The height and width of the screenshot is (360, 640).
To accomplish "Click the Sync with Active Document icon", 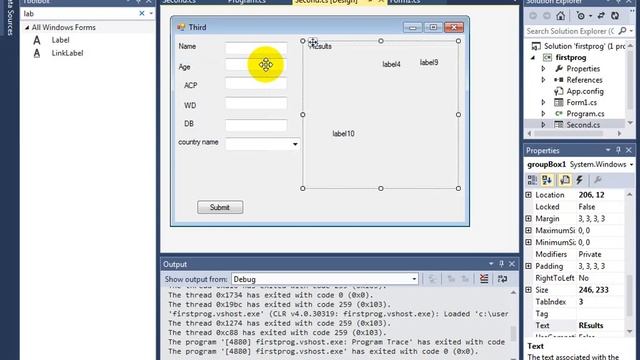I will [601, 16].
